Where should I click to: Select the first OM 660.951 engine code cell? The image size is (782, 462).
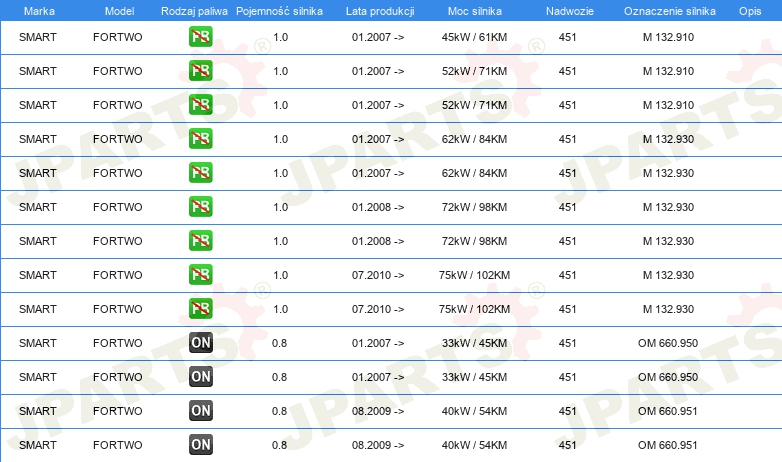668,411
